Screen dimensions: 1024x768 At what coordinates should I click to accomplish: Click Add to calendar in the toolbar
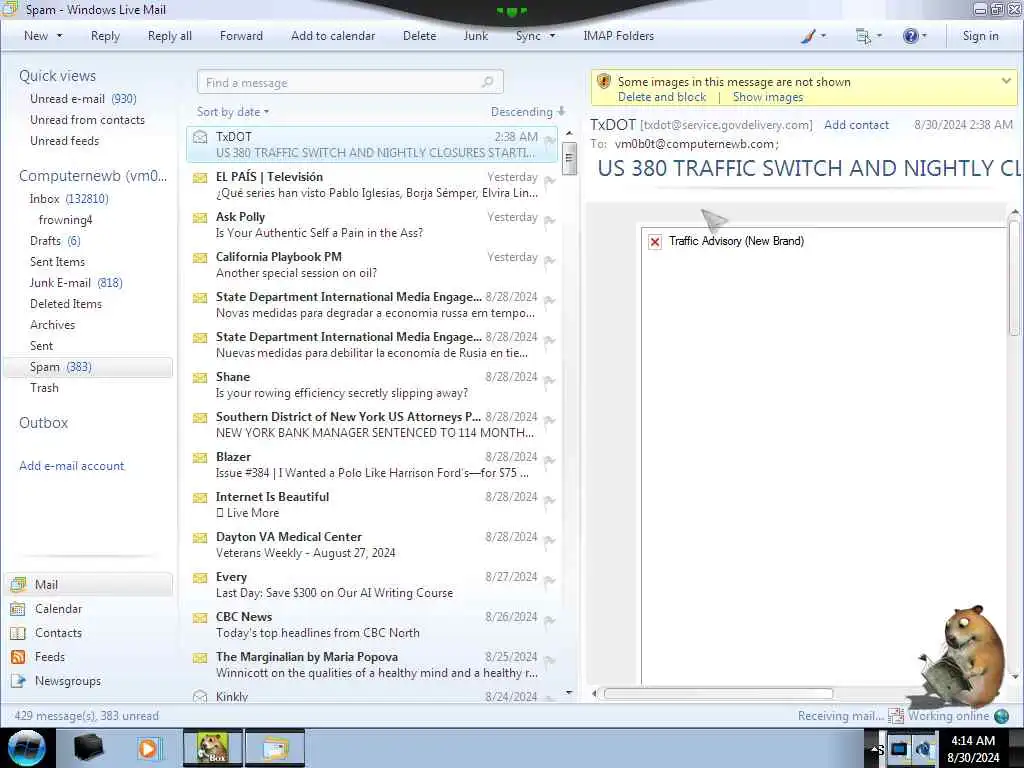pos(333,36)
